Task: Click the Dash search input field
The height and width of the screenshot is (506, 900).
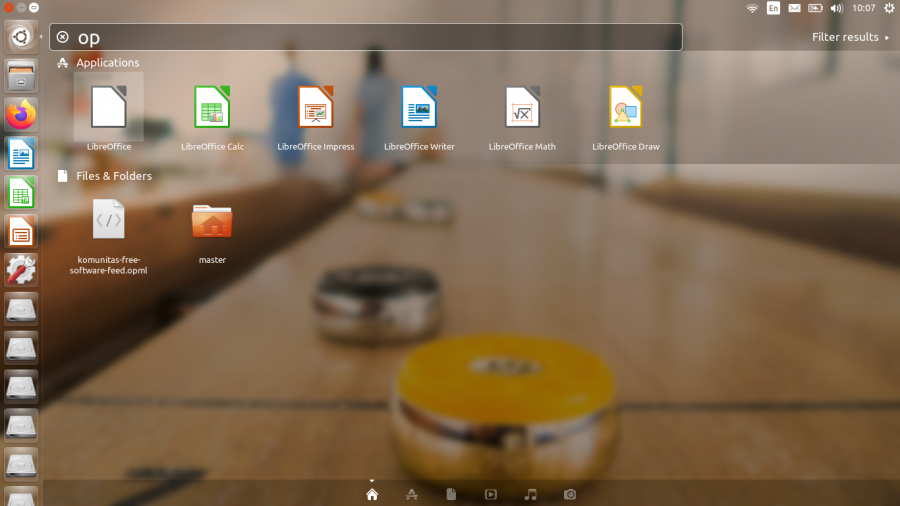Action: (x=380, y=37)
